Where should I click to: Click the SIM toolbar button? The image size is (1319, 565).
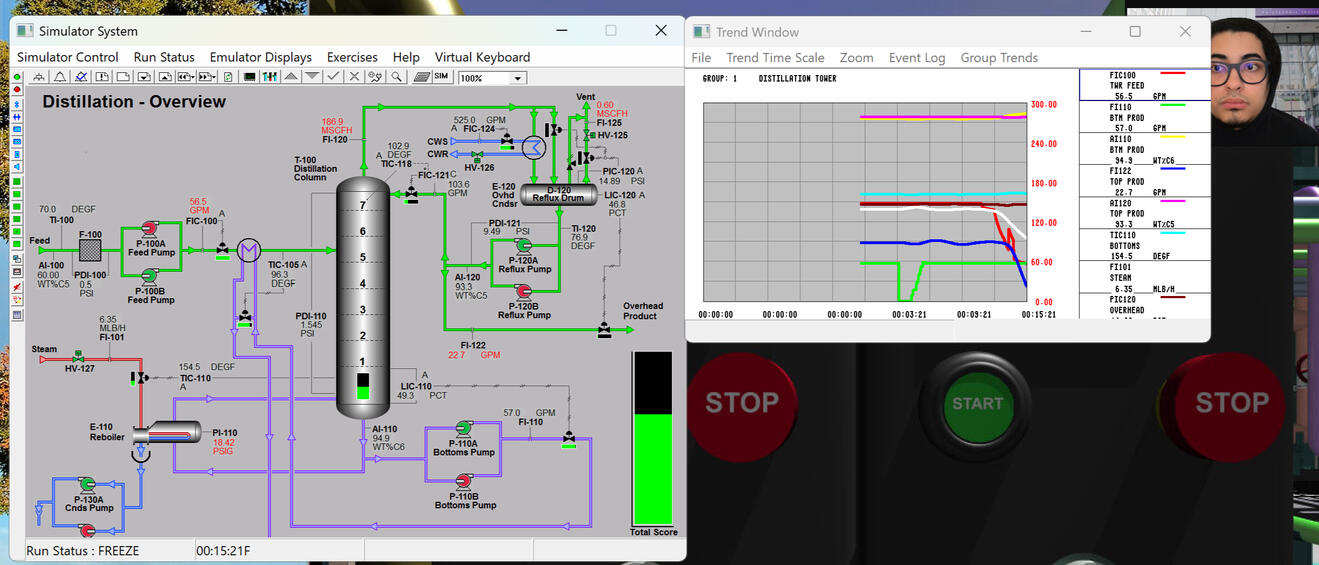pos(441,77)
